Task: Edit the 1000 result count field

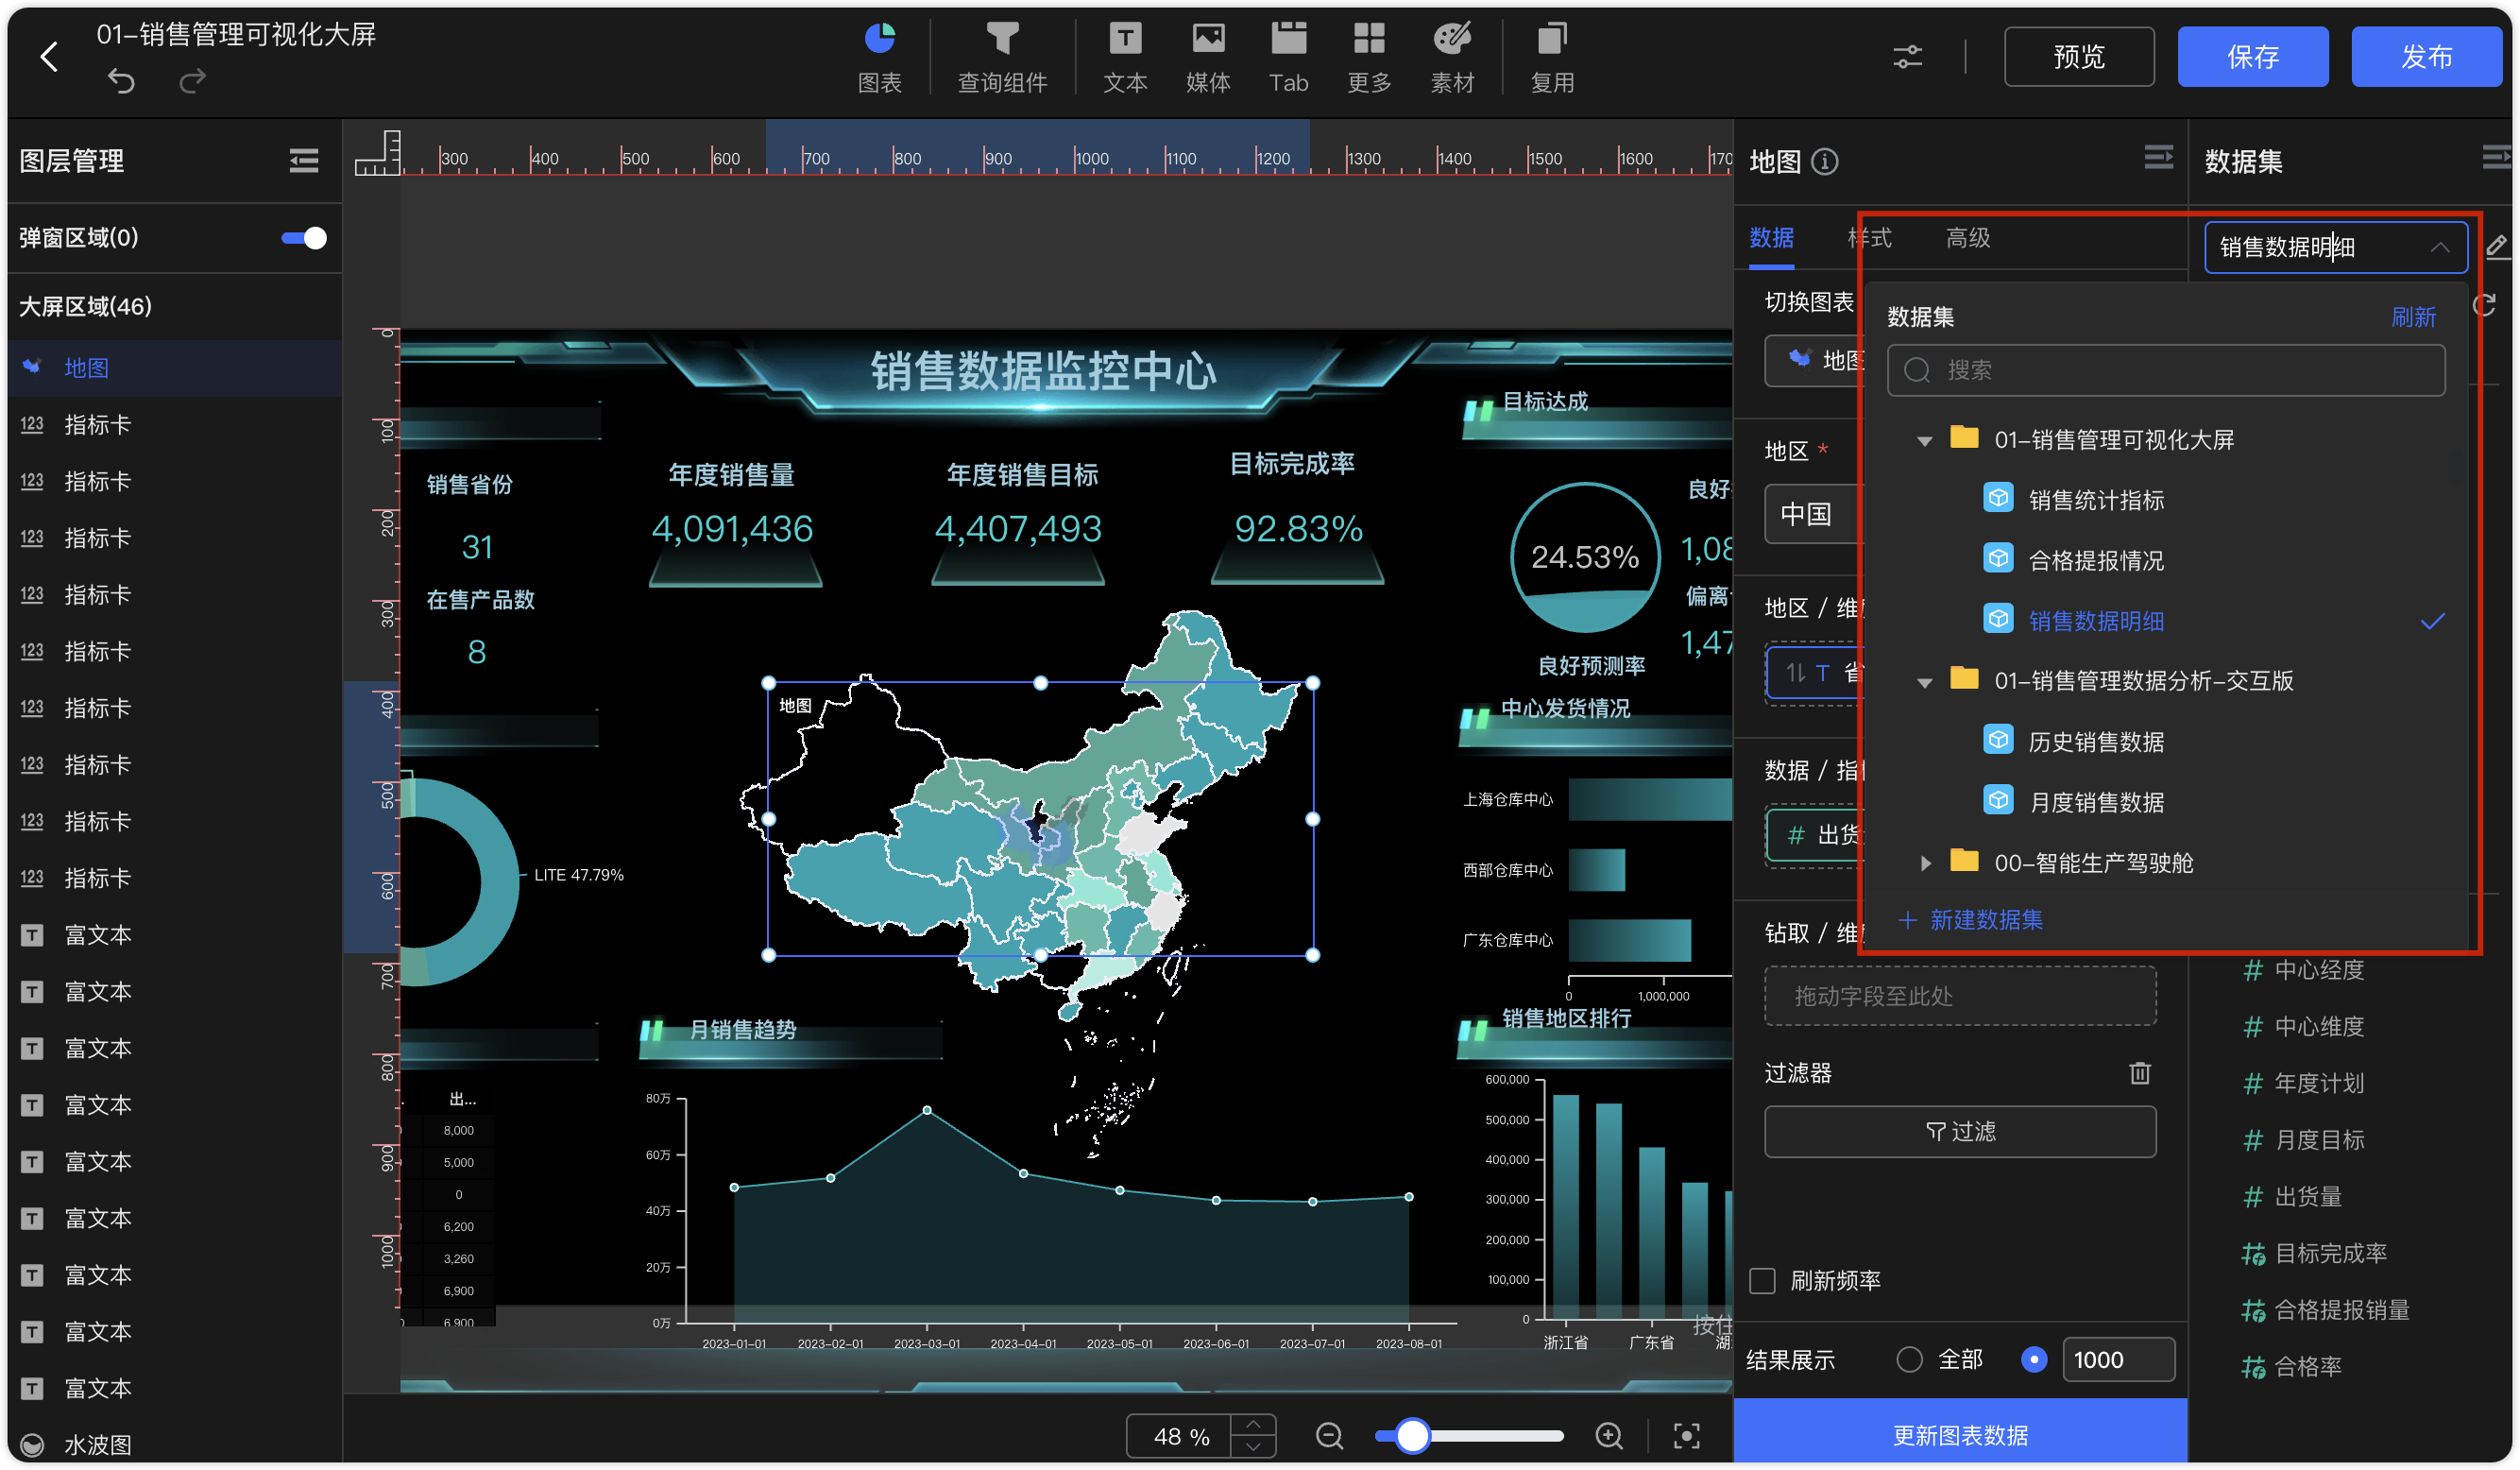Action: 2117,1360
